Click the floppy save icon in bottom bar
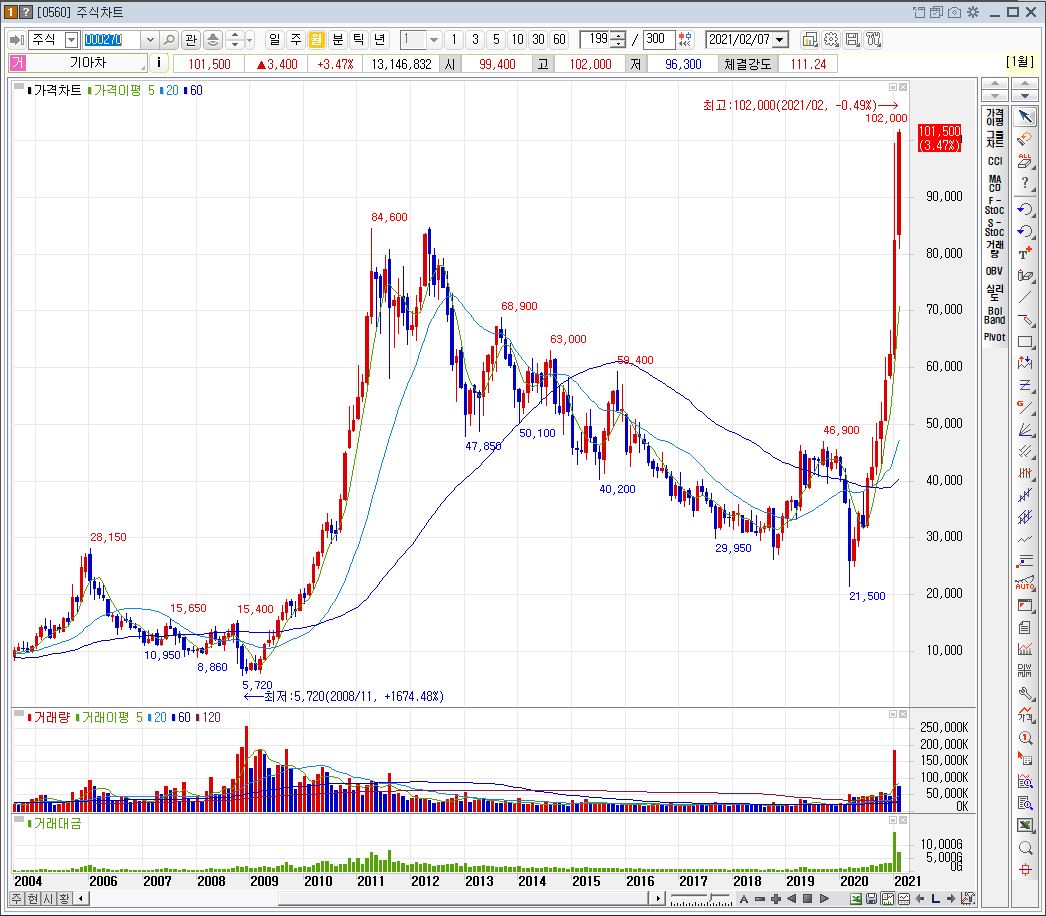 (x=871, y=899)
